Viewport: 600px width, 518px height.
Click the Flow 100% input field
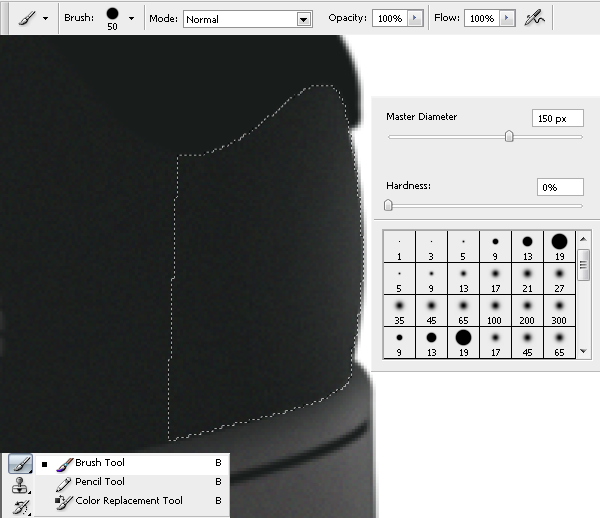482,18
